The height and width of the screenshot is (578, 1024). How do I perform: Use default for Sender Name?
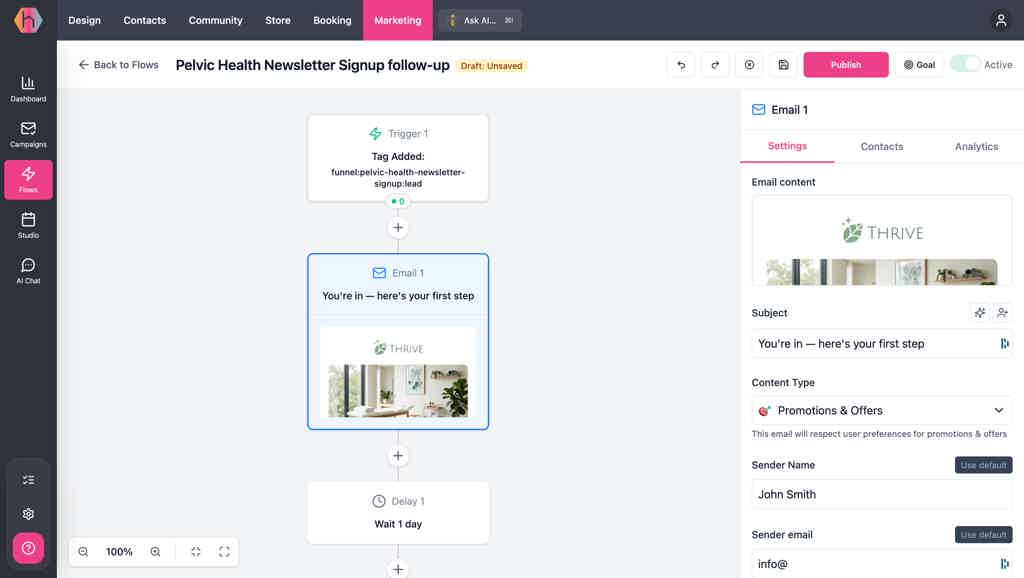click(983, 465)
